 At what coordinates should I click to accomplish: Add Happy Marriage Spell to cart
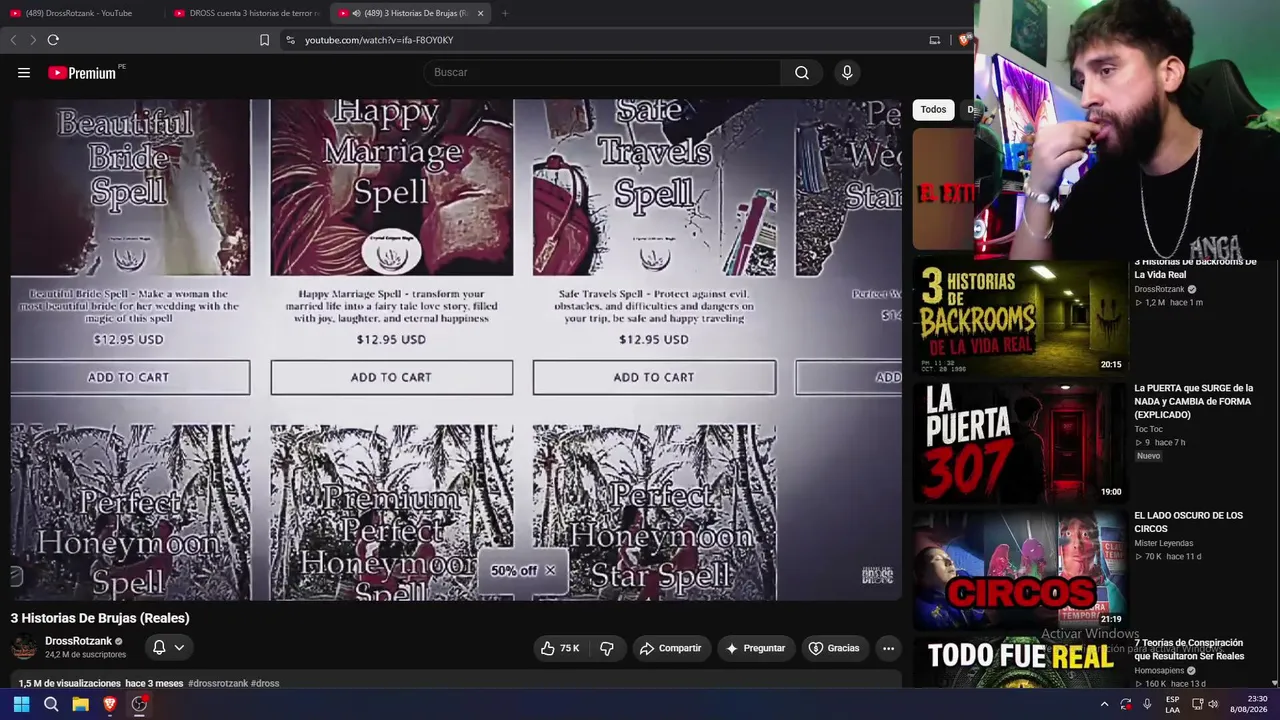(x=391, y=377)
